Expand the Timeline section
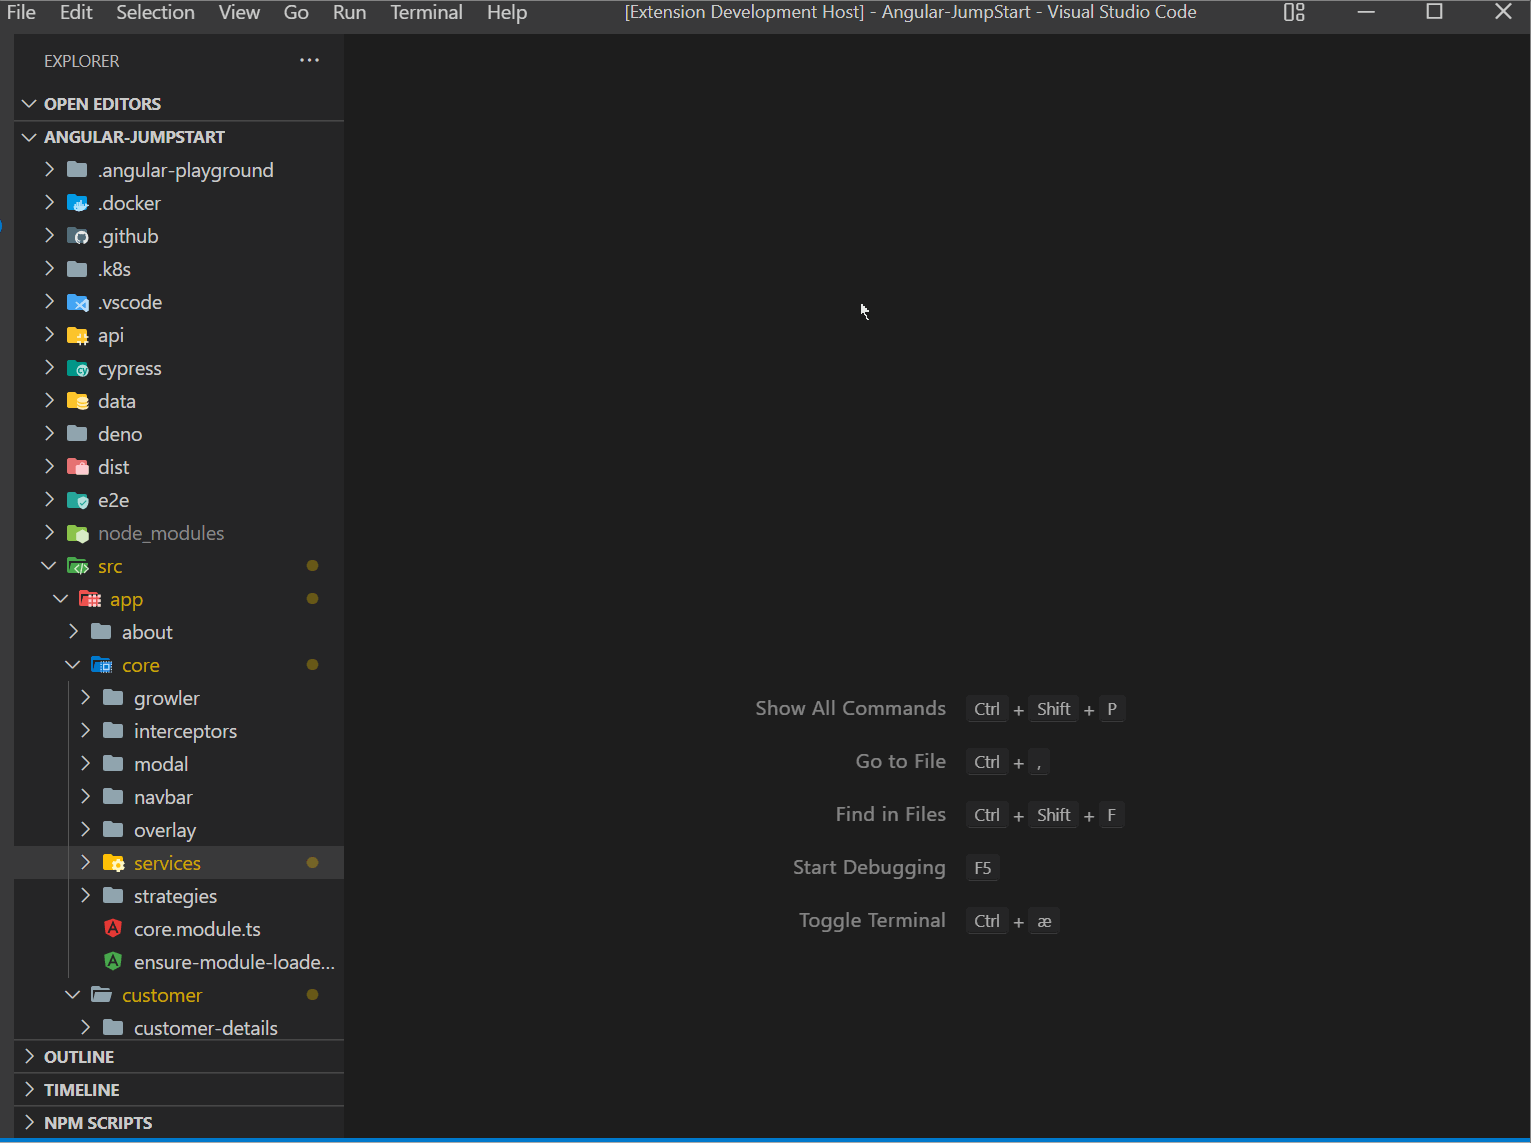Screen dimensions: 1531x1143 [x=29, y=1090]
